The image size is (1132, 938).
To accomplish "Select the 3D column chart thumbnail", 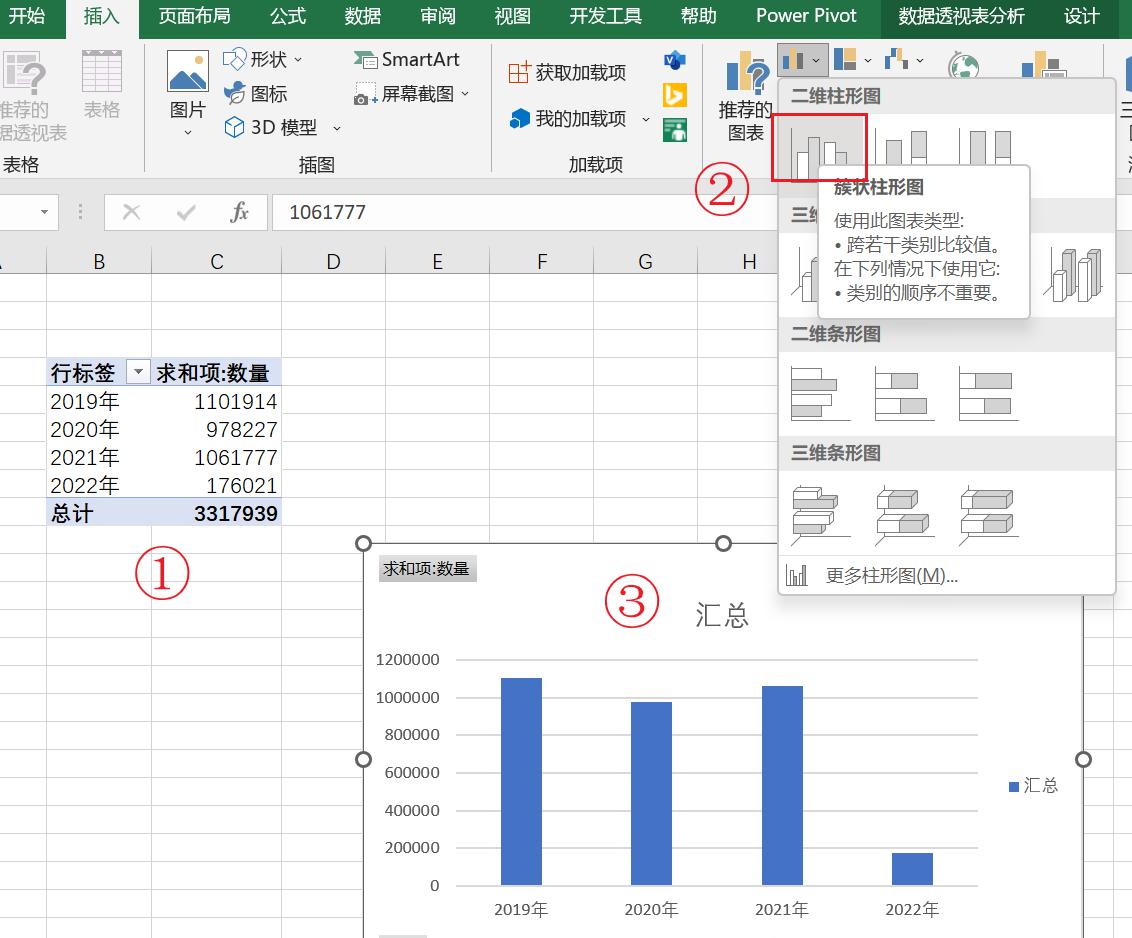I will pyautogui.click(x=1073, y=274).
